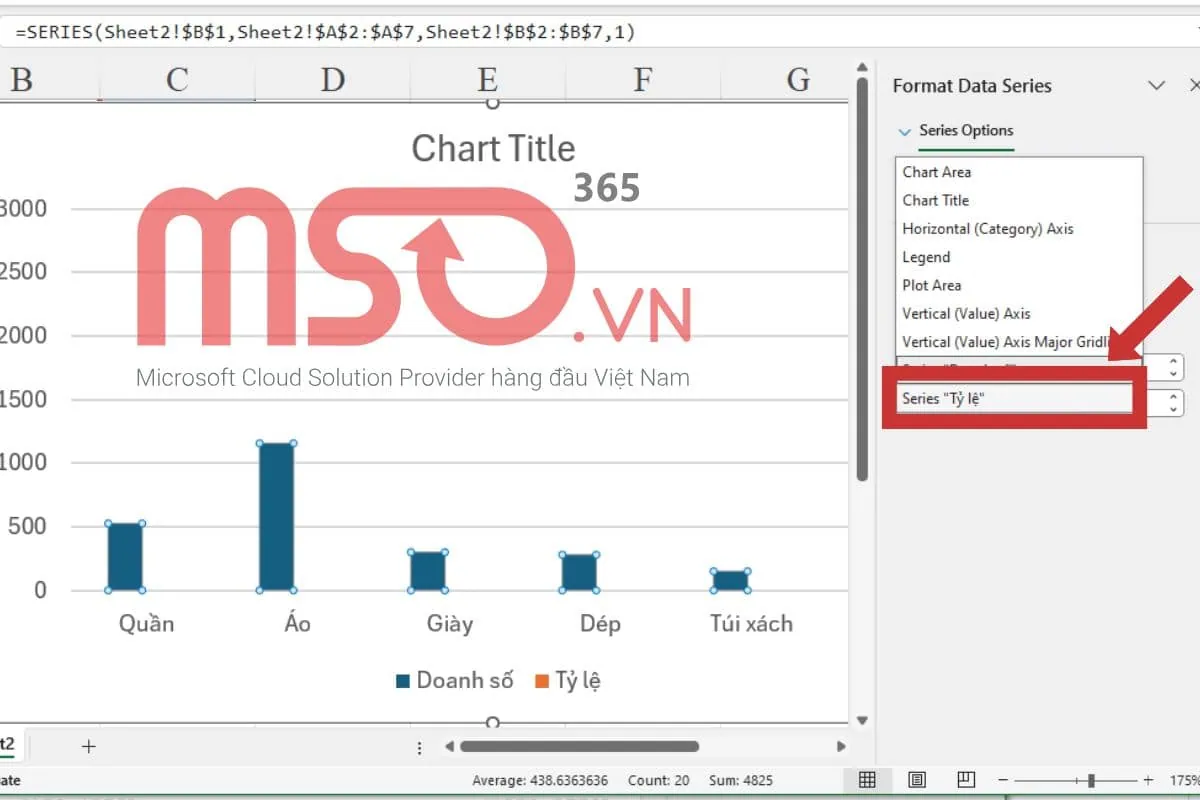The width and height of the screenshot is (1200, 800).
Task: Click the zoom in plus button
Action: (1148, 780)
